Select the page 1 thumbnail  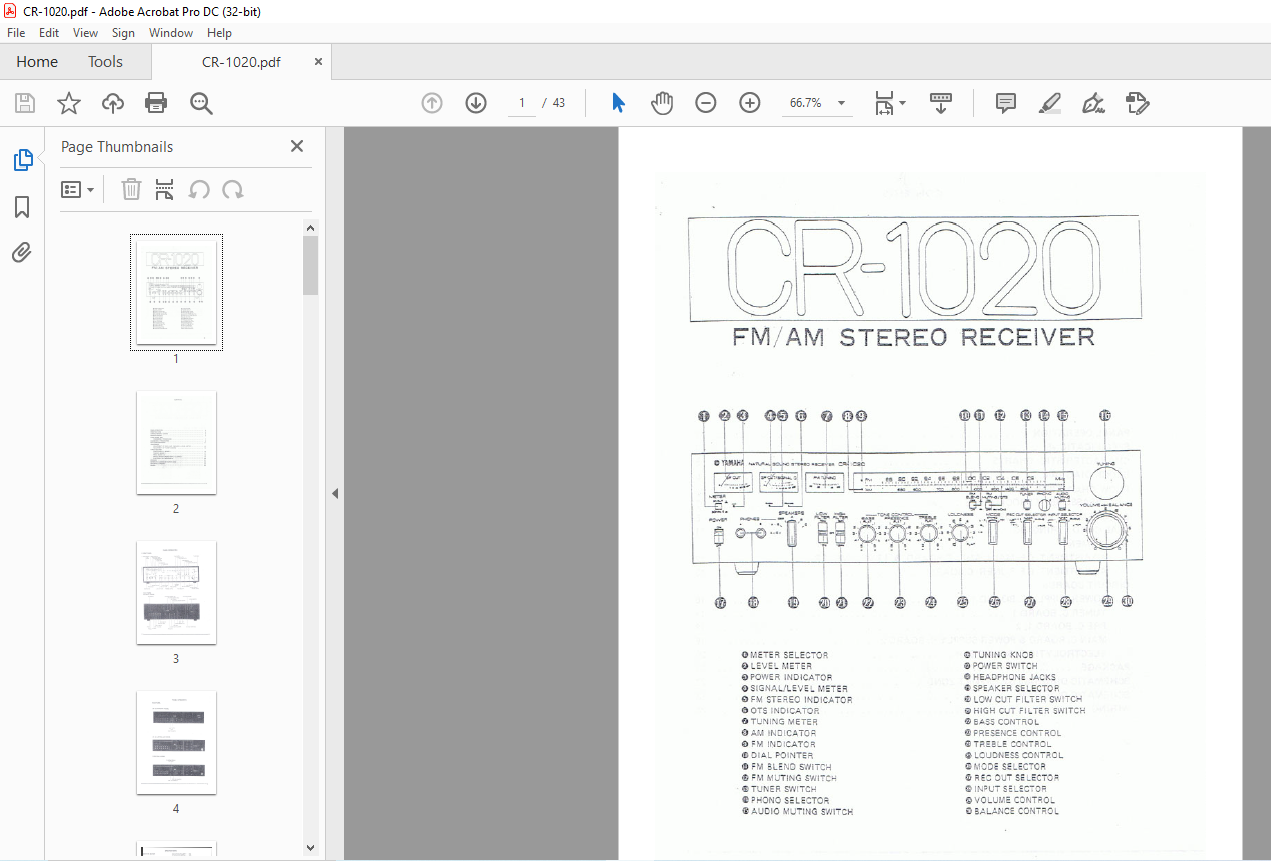click(x=176, y=292)
